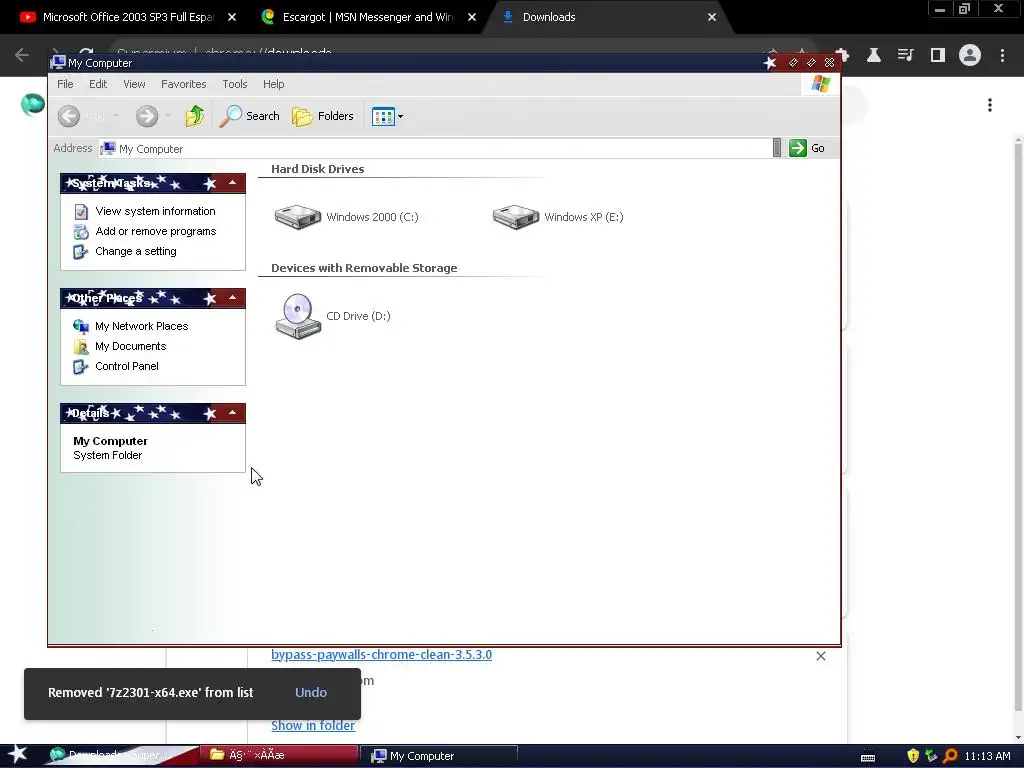Screen dimensions: 1024x768
Task: Open bypass-paywalls-chrome-clean-3.5.3.0 download link
Action: pyautogui.click(x=381, y=654)
